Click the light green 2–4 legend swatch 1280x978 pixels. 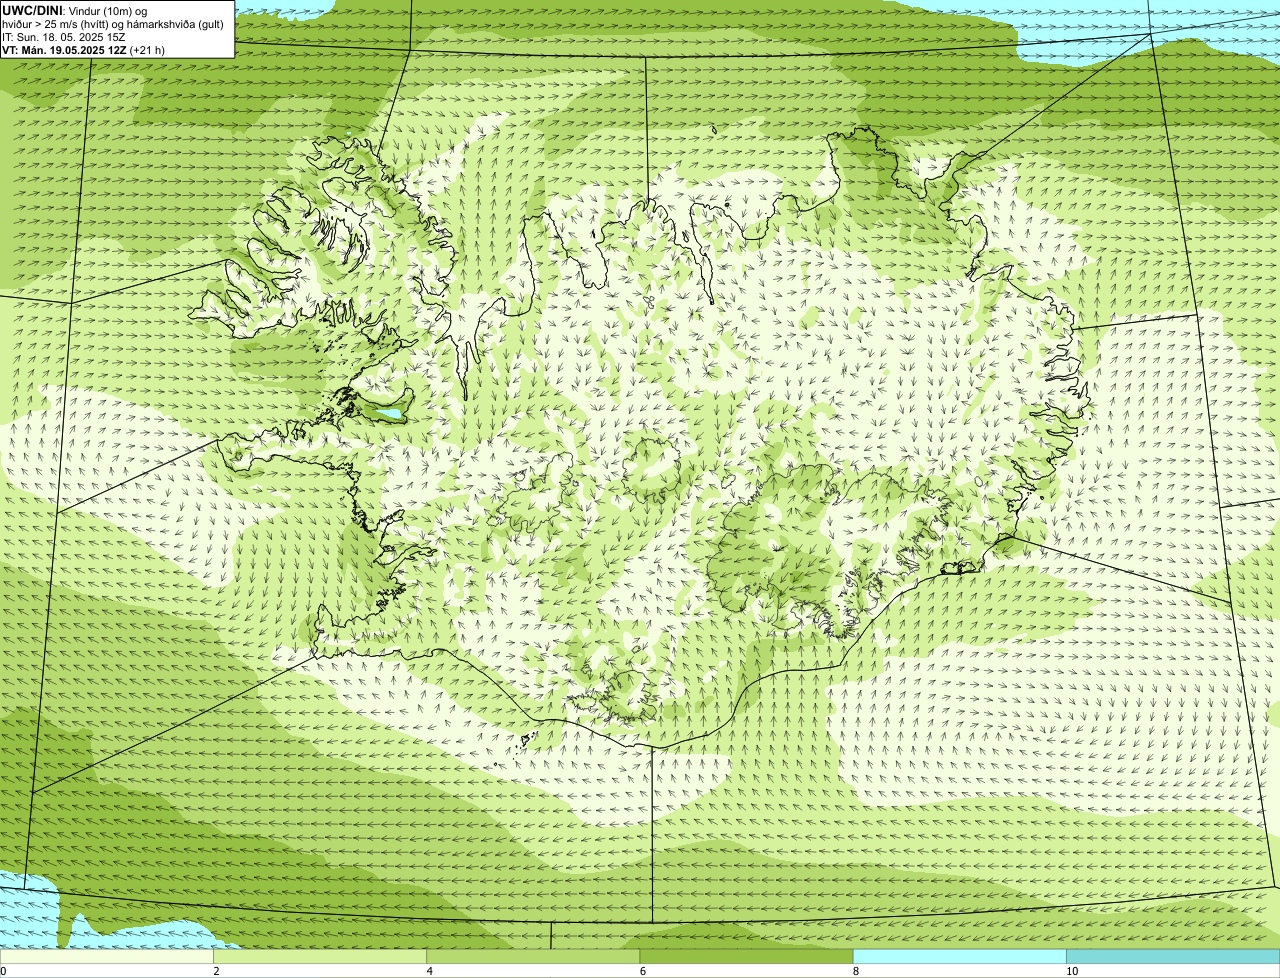click(320, 957)
